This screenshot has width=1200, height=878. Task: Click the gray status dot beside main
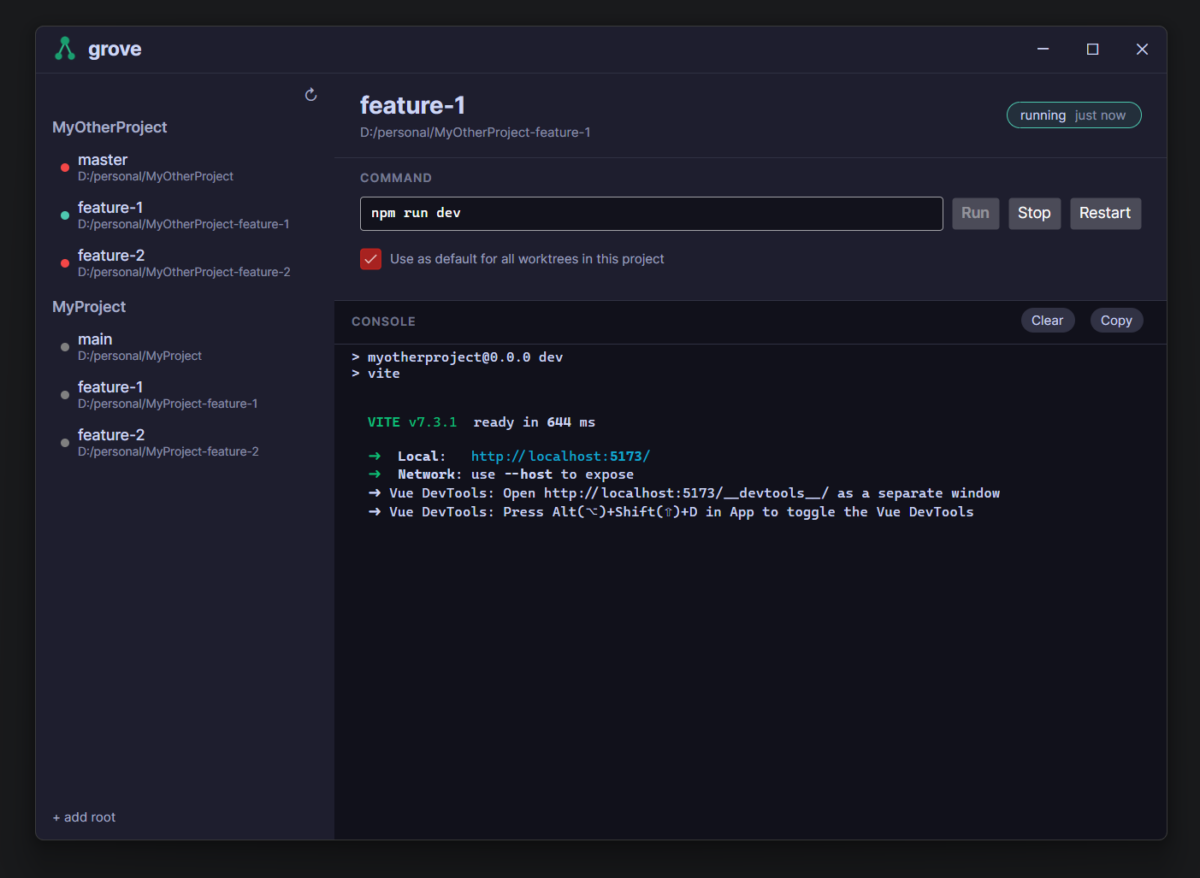65,347
